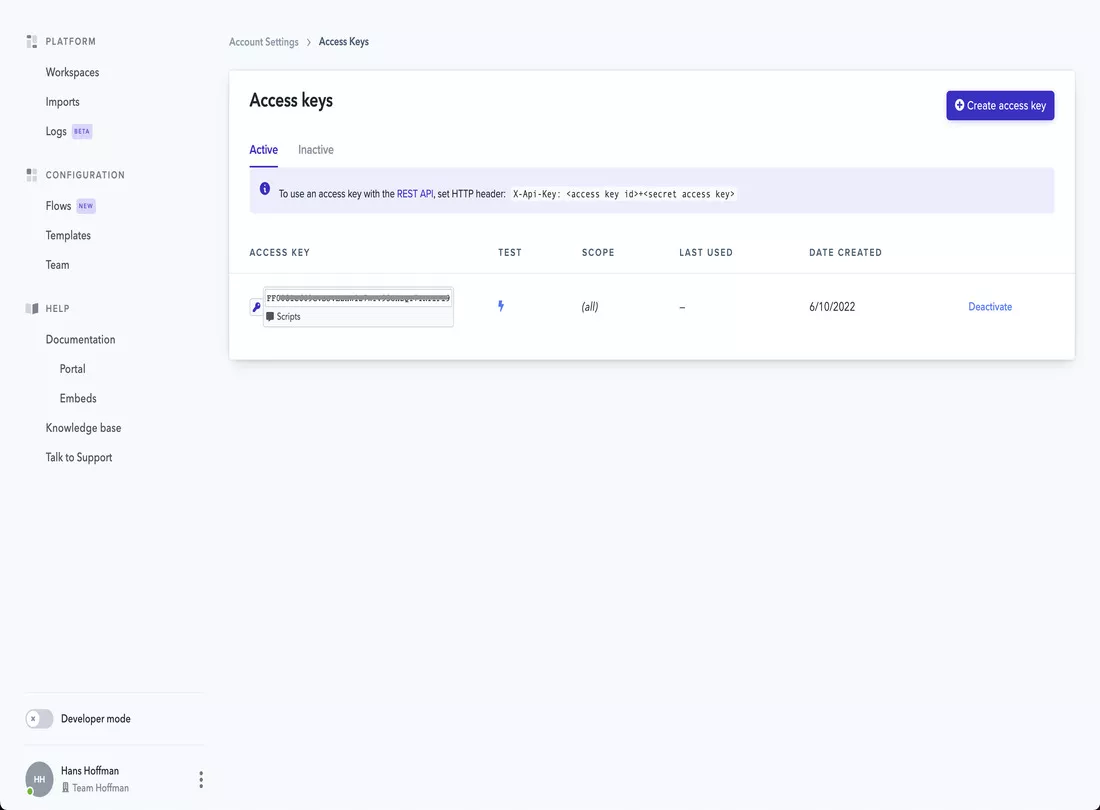
Task: Open the REST API link
Action: point(415,194)
